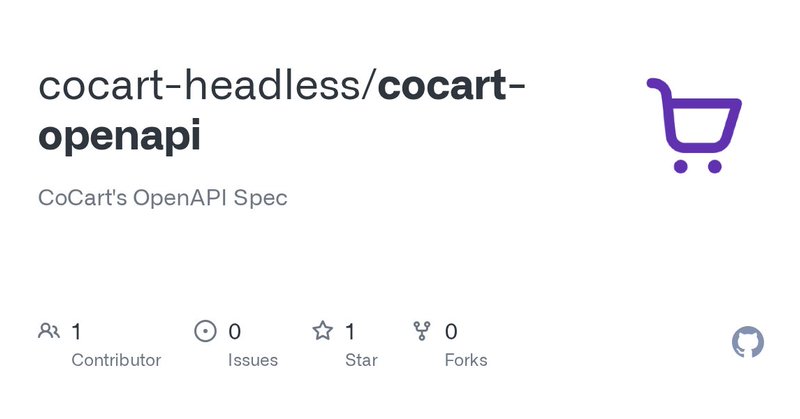The height and width of the screenshot is (419, 800).
Task: Click the word 'Spec' in the description
Action: (x=264, y=197)
